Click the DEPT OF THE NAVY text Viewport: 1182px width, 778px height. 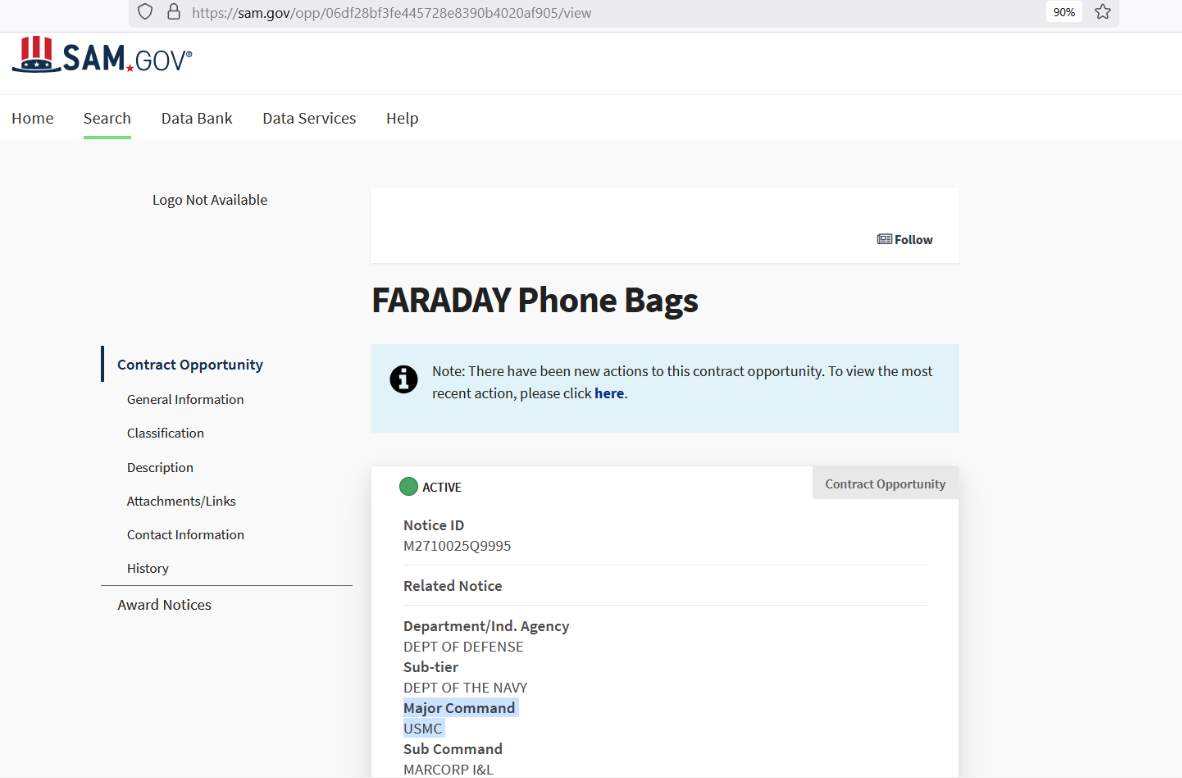tap(465, 688)
